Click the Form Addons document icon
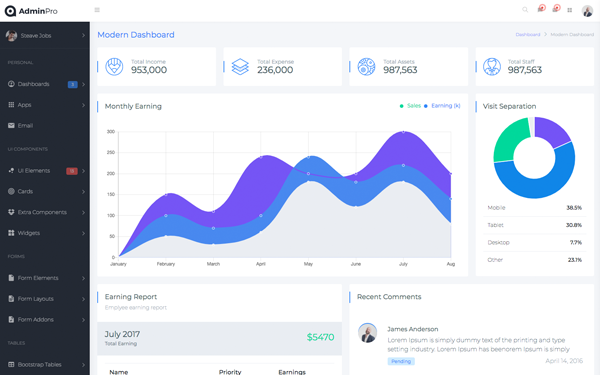This screenshot has width=600, height=375. click(11, 319)
